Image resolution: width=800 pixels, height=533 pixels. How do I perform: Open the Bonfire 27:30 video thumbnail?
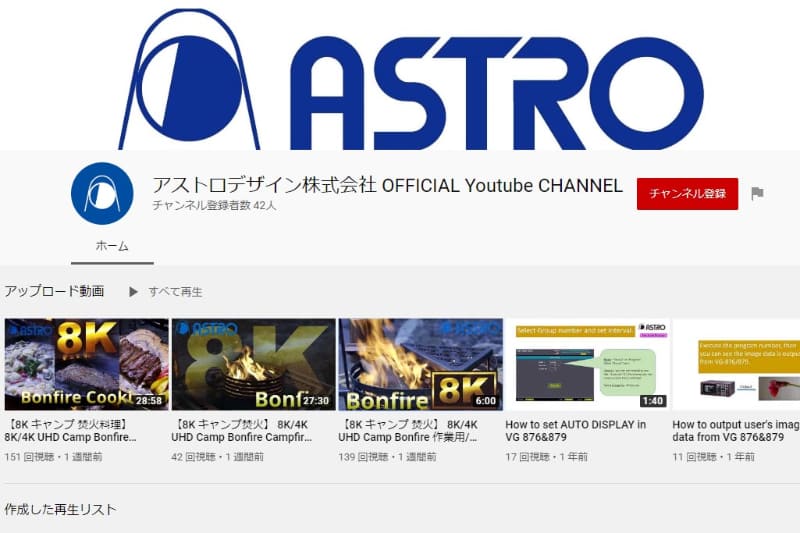coord(254,364)
